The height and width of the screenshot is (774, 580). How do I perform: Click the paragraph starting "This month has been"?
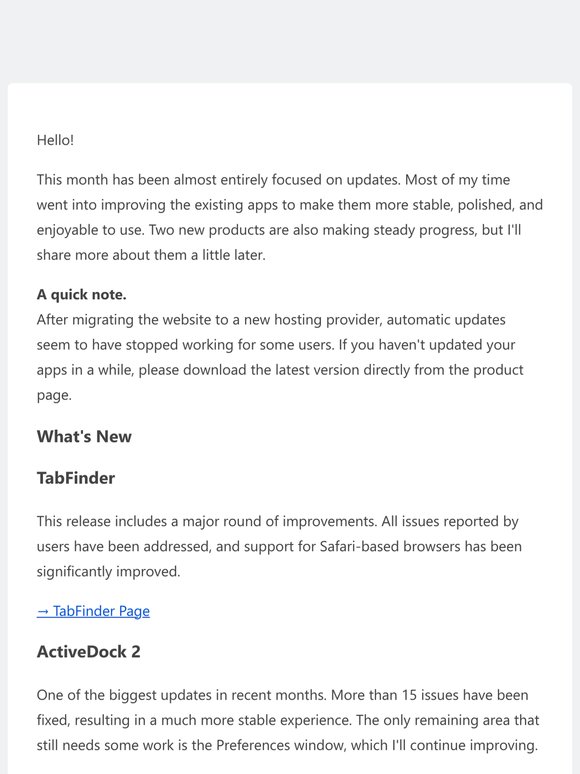(x=290, y=217)
